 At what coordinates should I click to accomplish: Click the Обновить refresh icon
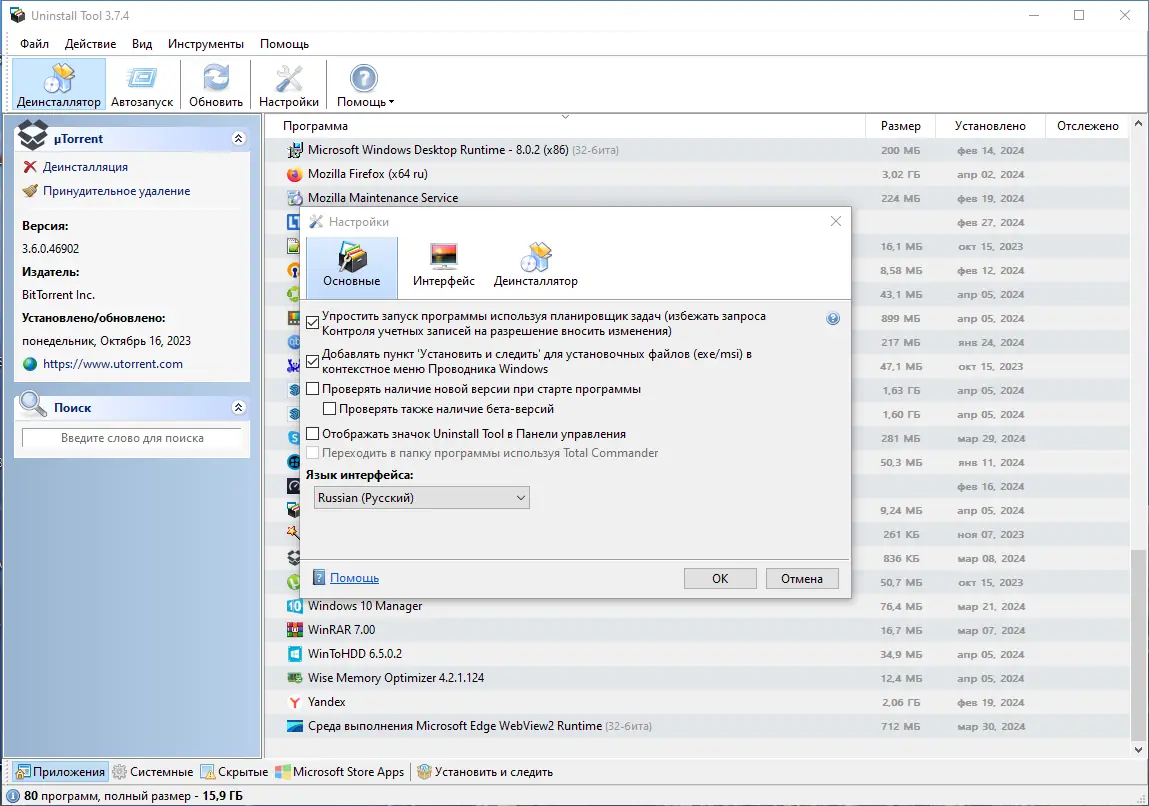[215, 84]
